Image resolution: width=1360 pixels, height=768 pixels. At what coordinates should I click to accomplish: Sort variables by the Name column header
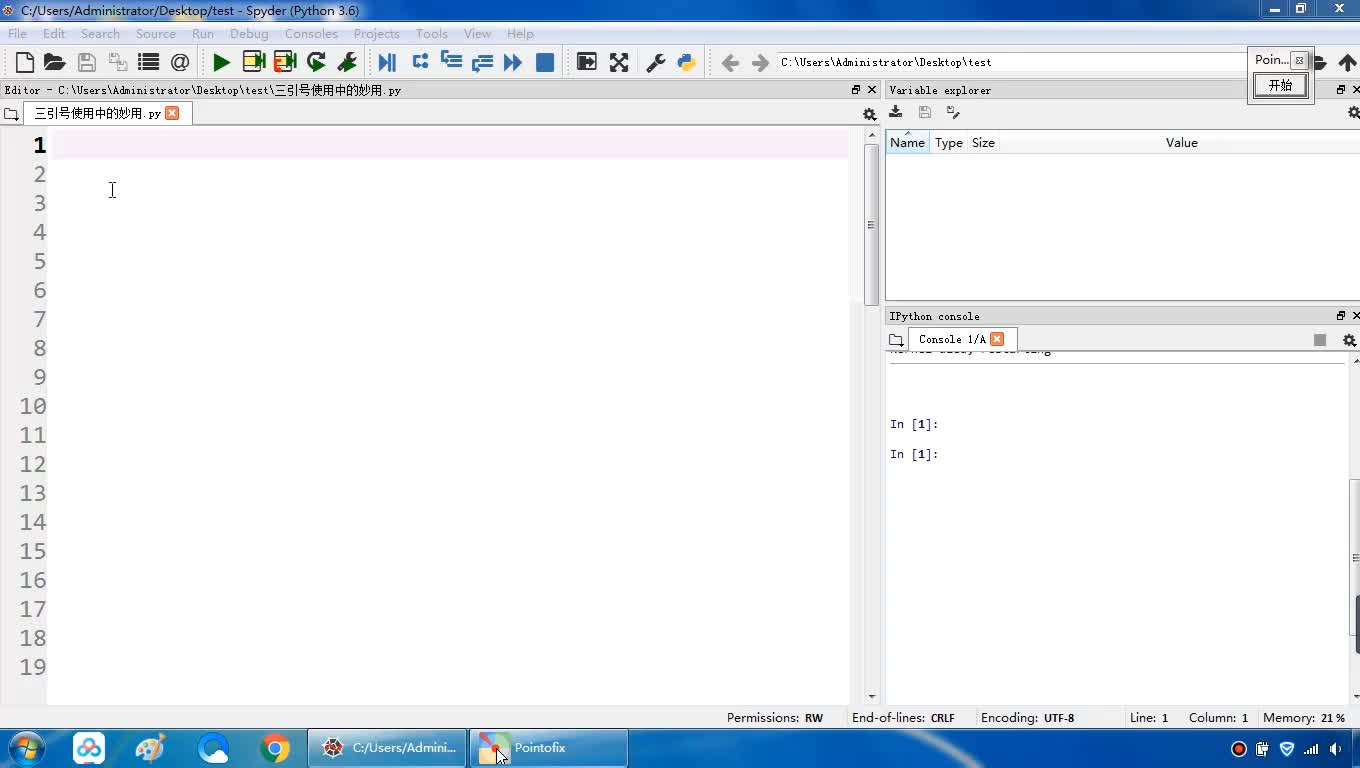(907, 143)
